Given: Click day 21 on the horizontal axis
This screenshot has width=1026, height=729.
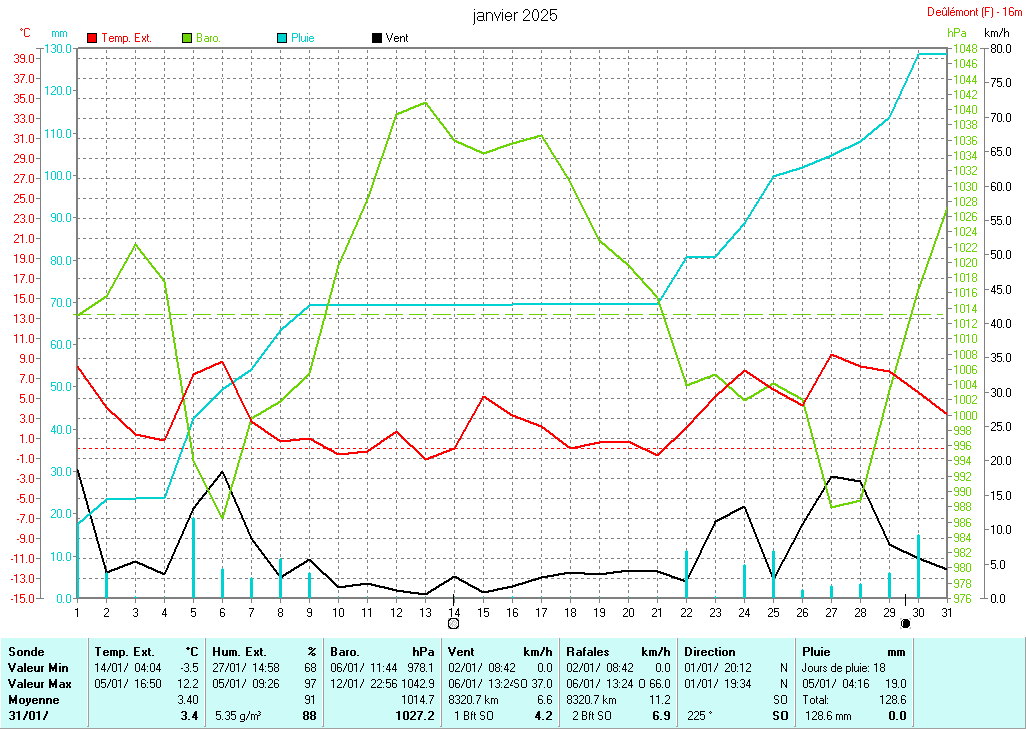Looking at the screenshot, I should pyautogui.click(x=657, y=612).
